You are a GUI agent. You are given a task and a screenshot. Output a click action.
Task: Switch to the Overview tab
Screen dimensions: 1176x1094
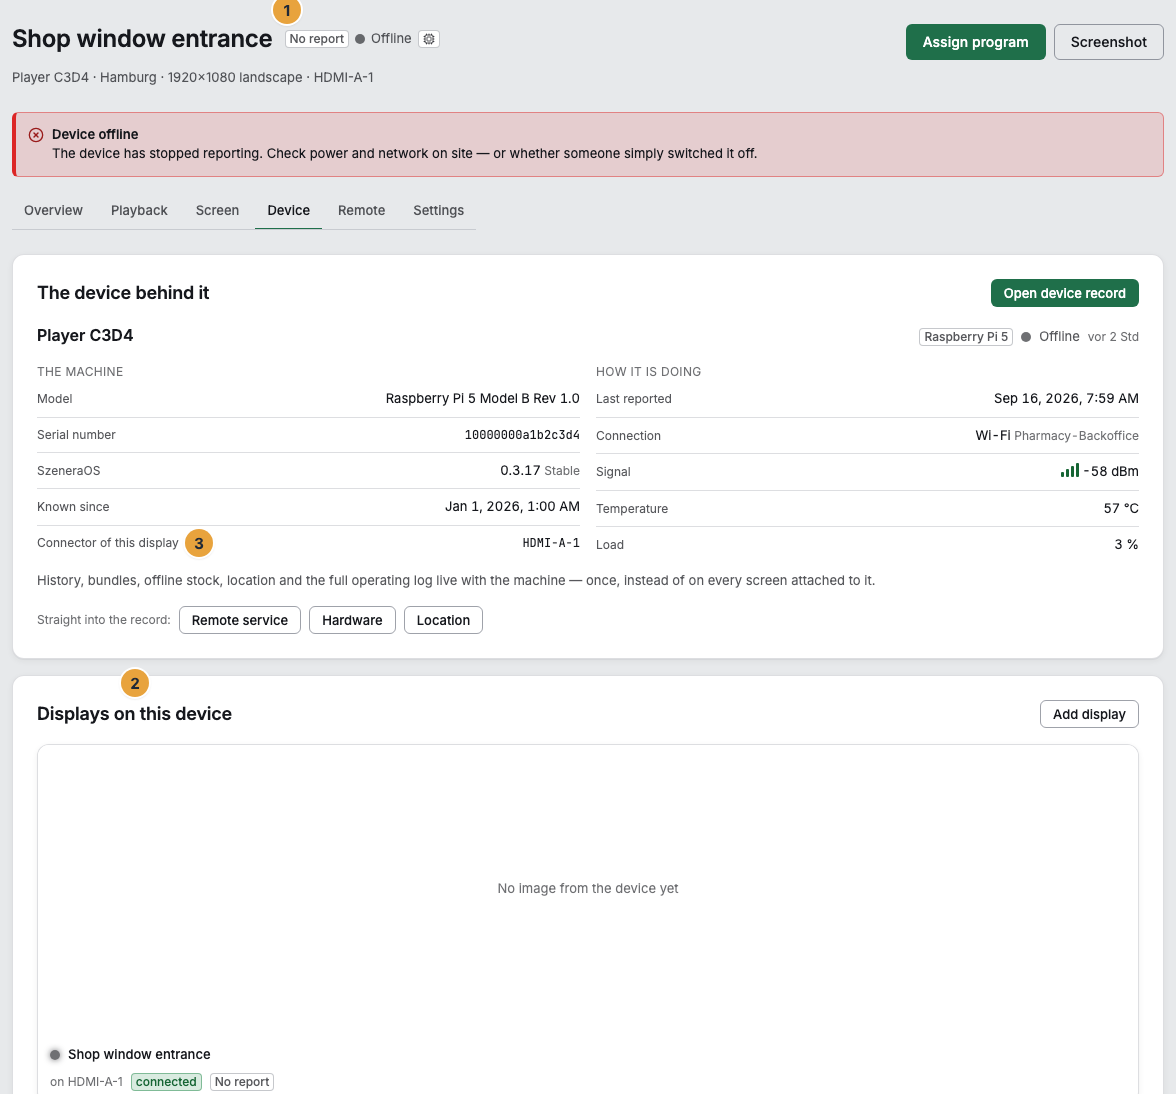[x=53, y=211]
